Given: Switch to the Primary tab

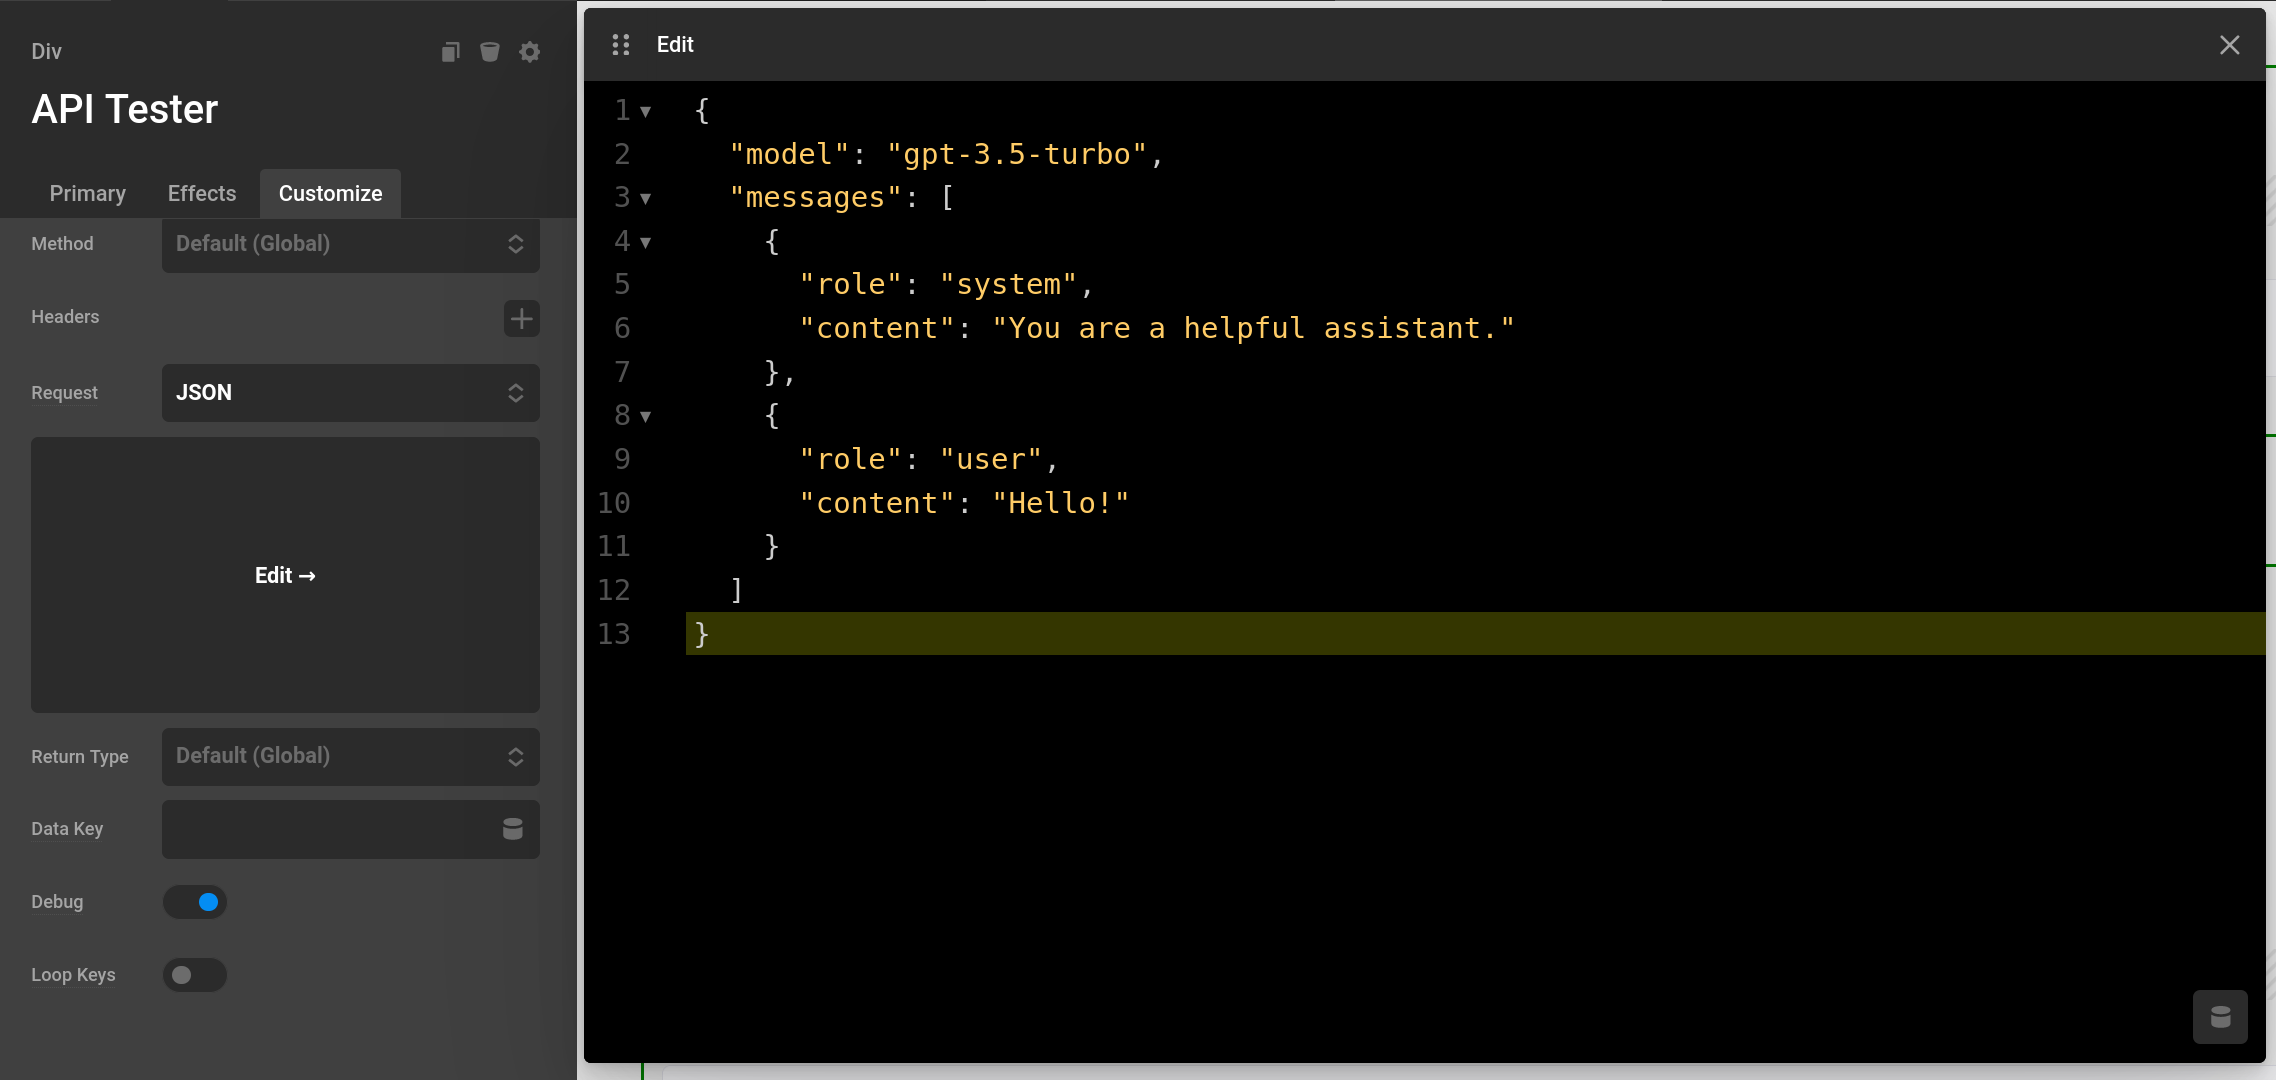Looking at the screenshot, I should click(x=87, y=193).
